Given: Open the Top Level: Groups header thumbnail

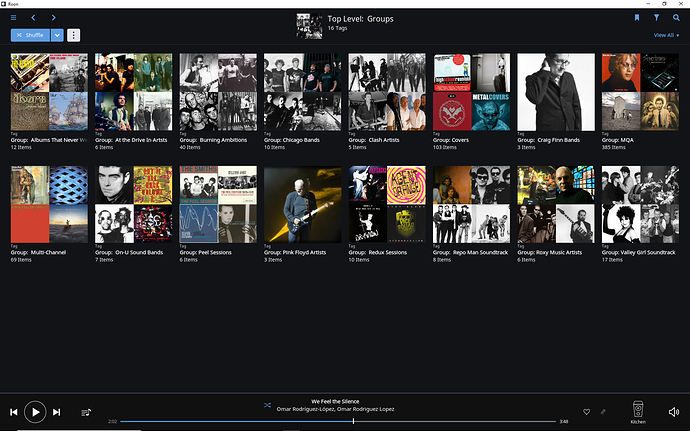Looking at the screenshot, I should 309,26.
